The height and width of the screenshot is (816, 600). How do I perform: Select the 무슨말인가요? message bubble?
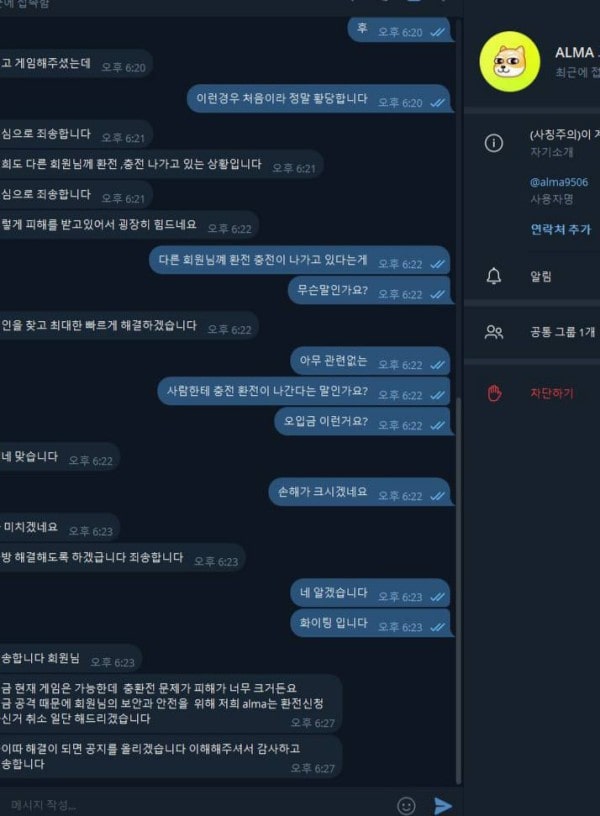click(x=368, y=290)
